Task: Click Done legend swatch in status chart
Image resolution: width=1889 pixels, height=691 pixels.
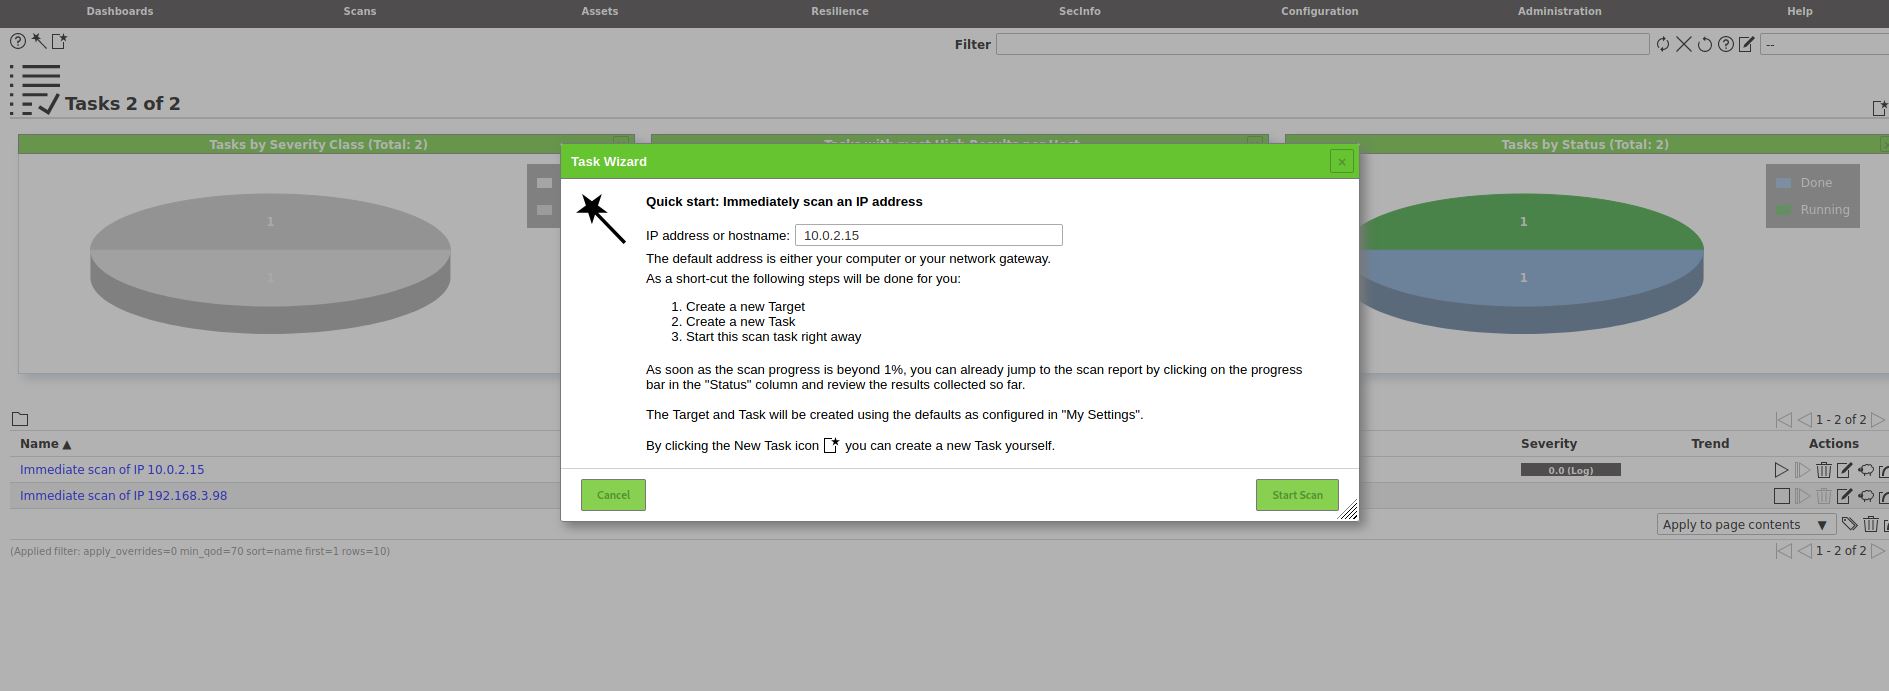Action: click(x=1783, y=183)
